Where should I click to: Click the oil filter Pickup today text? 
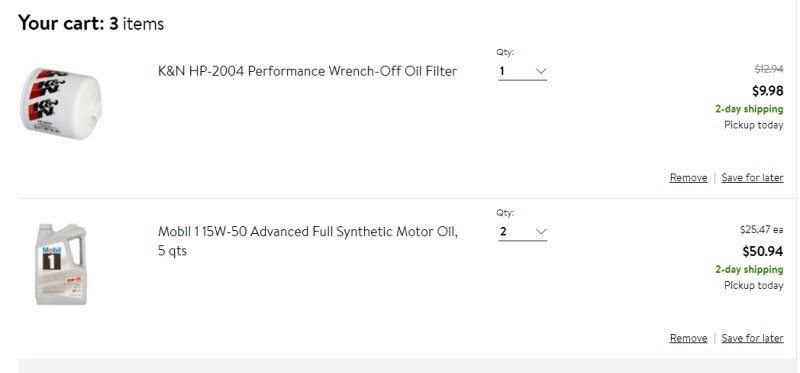coord(754,125)
